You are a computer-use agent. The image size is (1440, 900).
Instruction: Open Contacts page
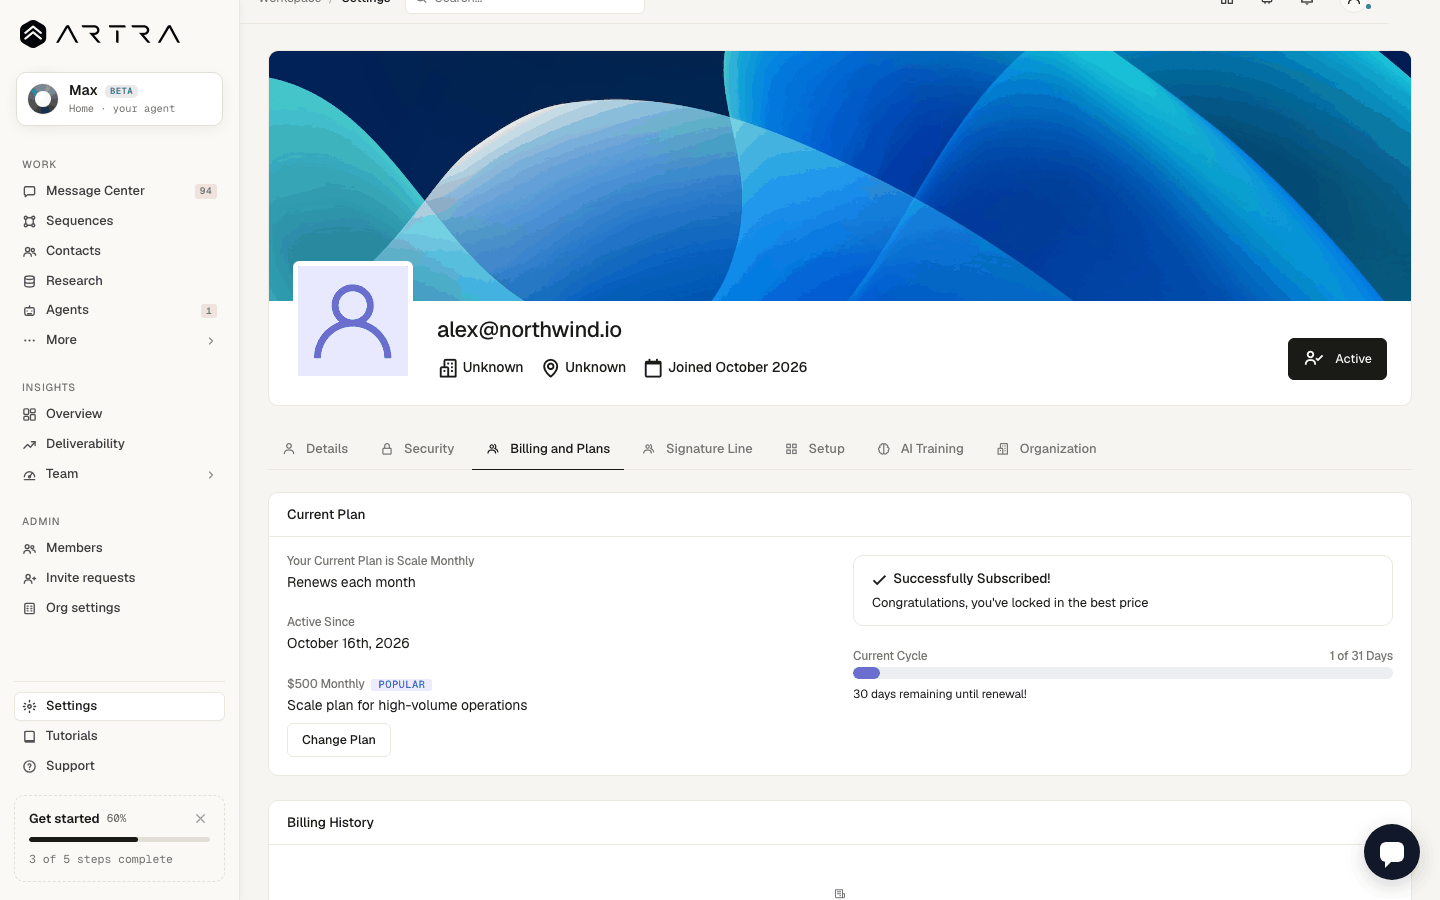tap(119, 251)
